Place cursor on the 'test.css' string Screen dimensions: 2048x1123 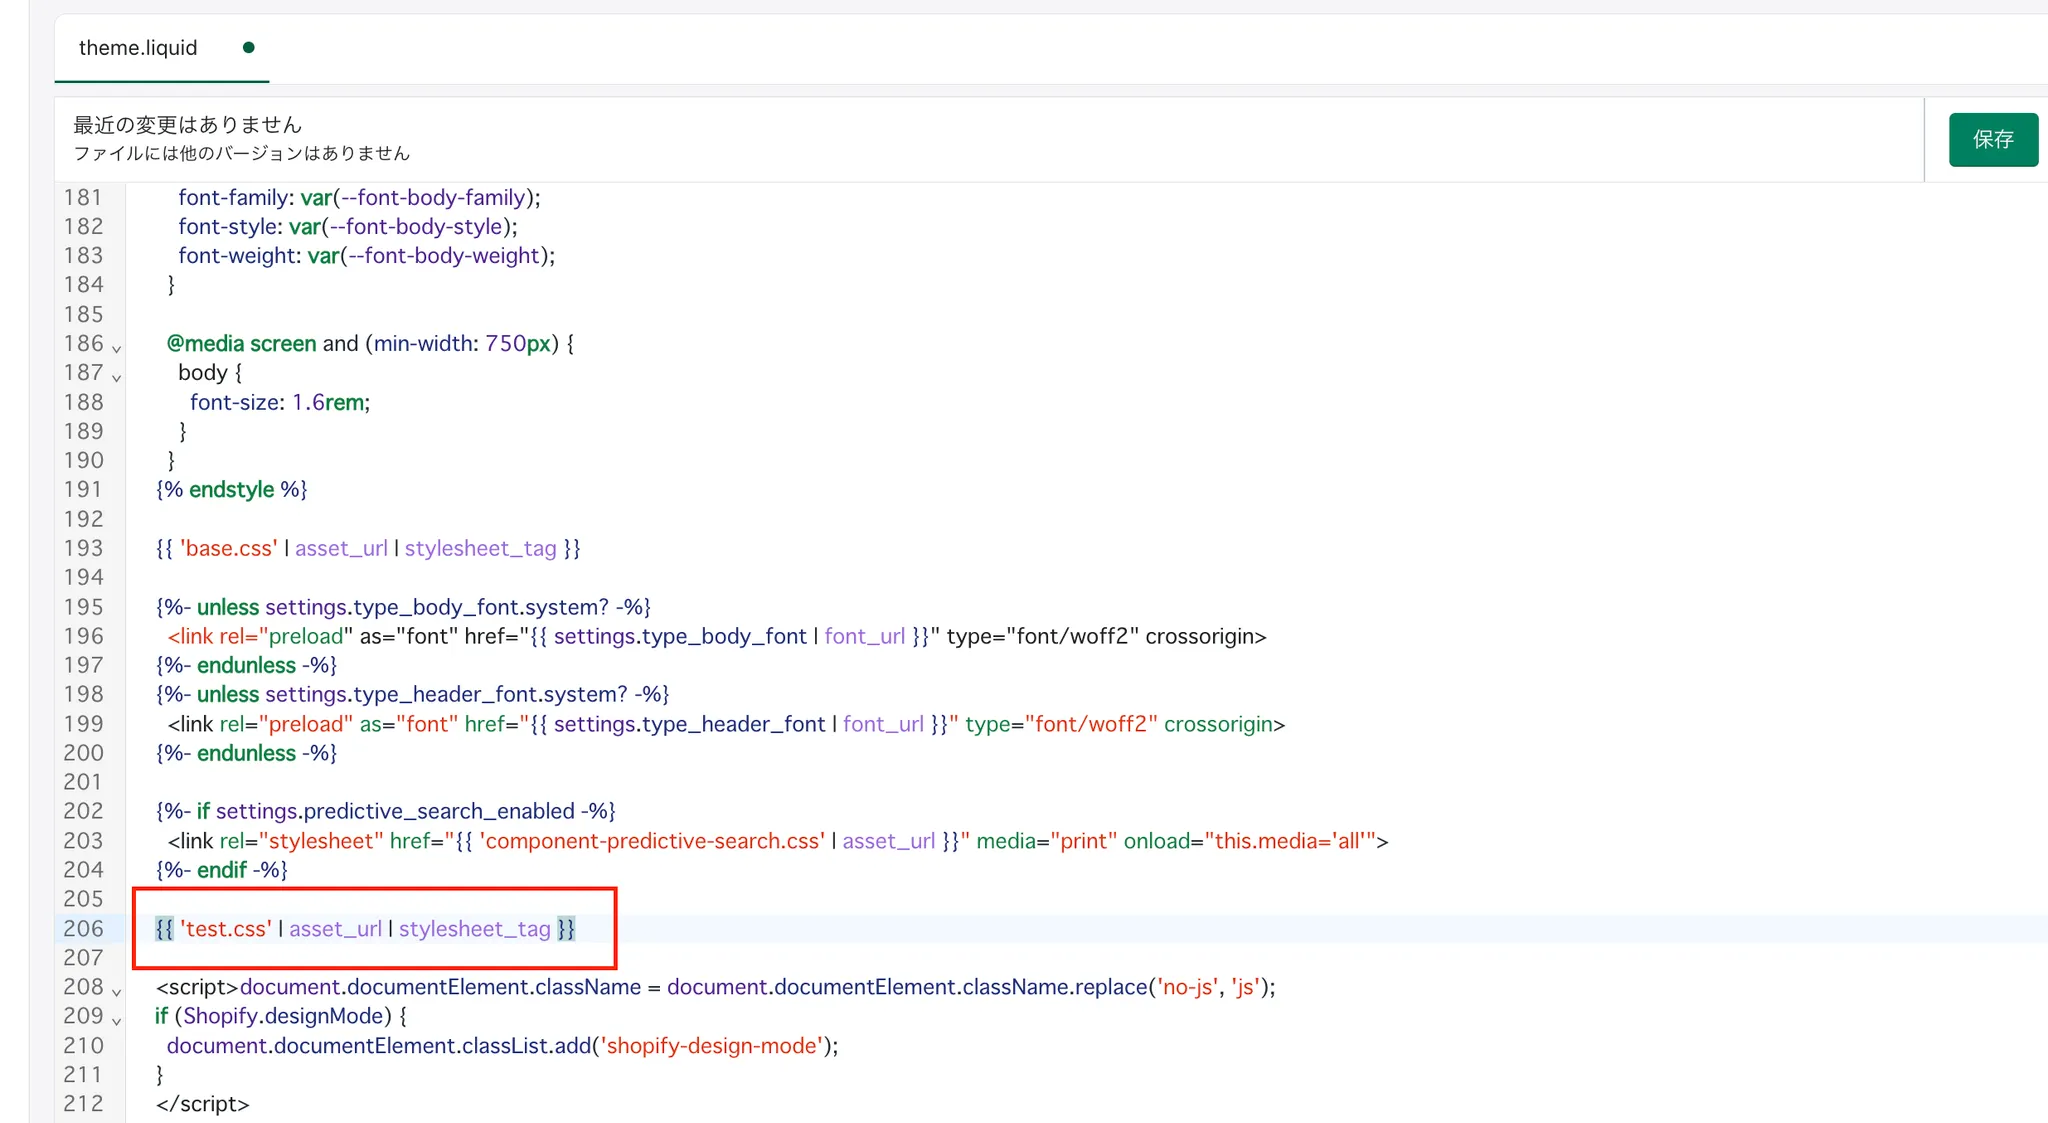point(226,929)
